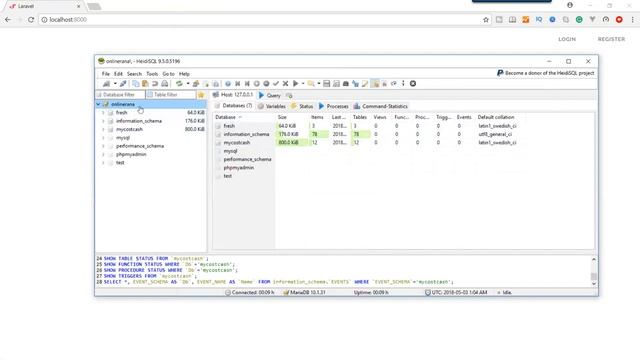Expand the test database in tree
Screen dimensions: 640x360
pyautogui.click(x=103, y=163)
